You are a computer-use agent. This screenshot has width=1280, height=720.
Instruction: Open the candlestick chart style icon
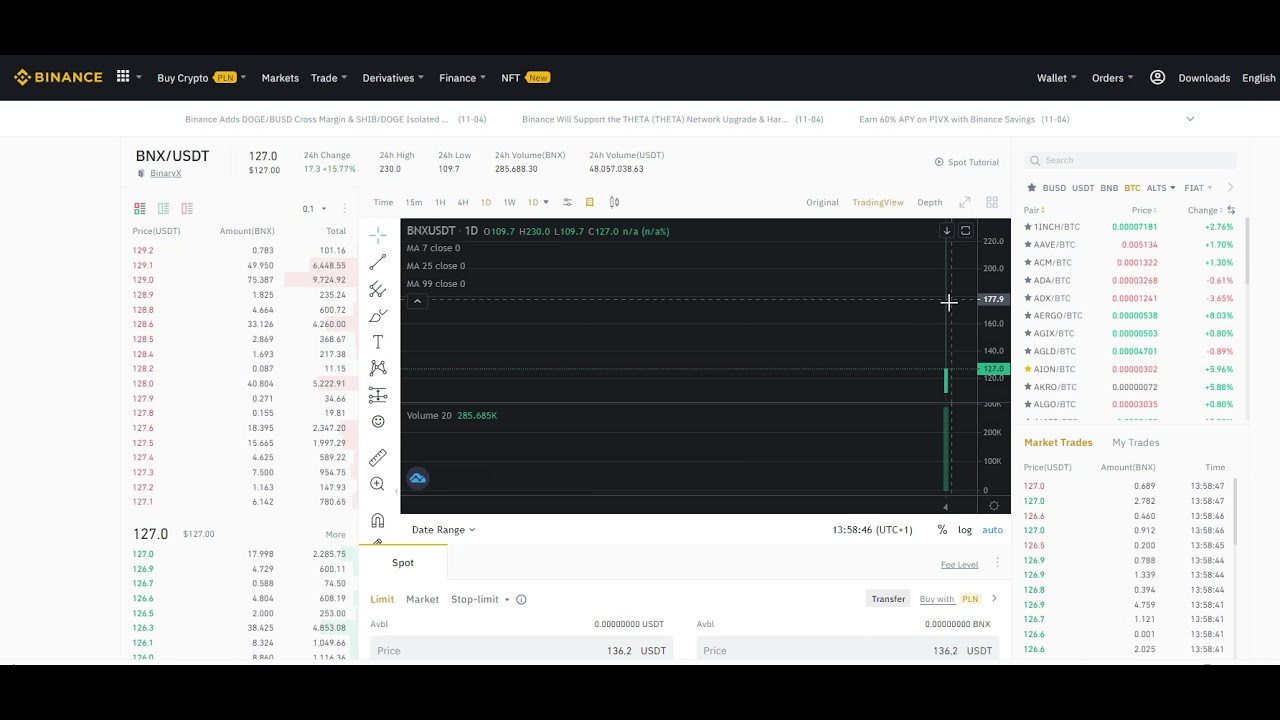(x=614, y=202)
